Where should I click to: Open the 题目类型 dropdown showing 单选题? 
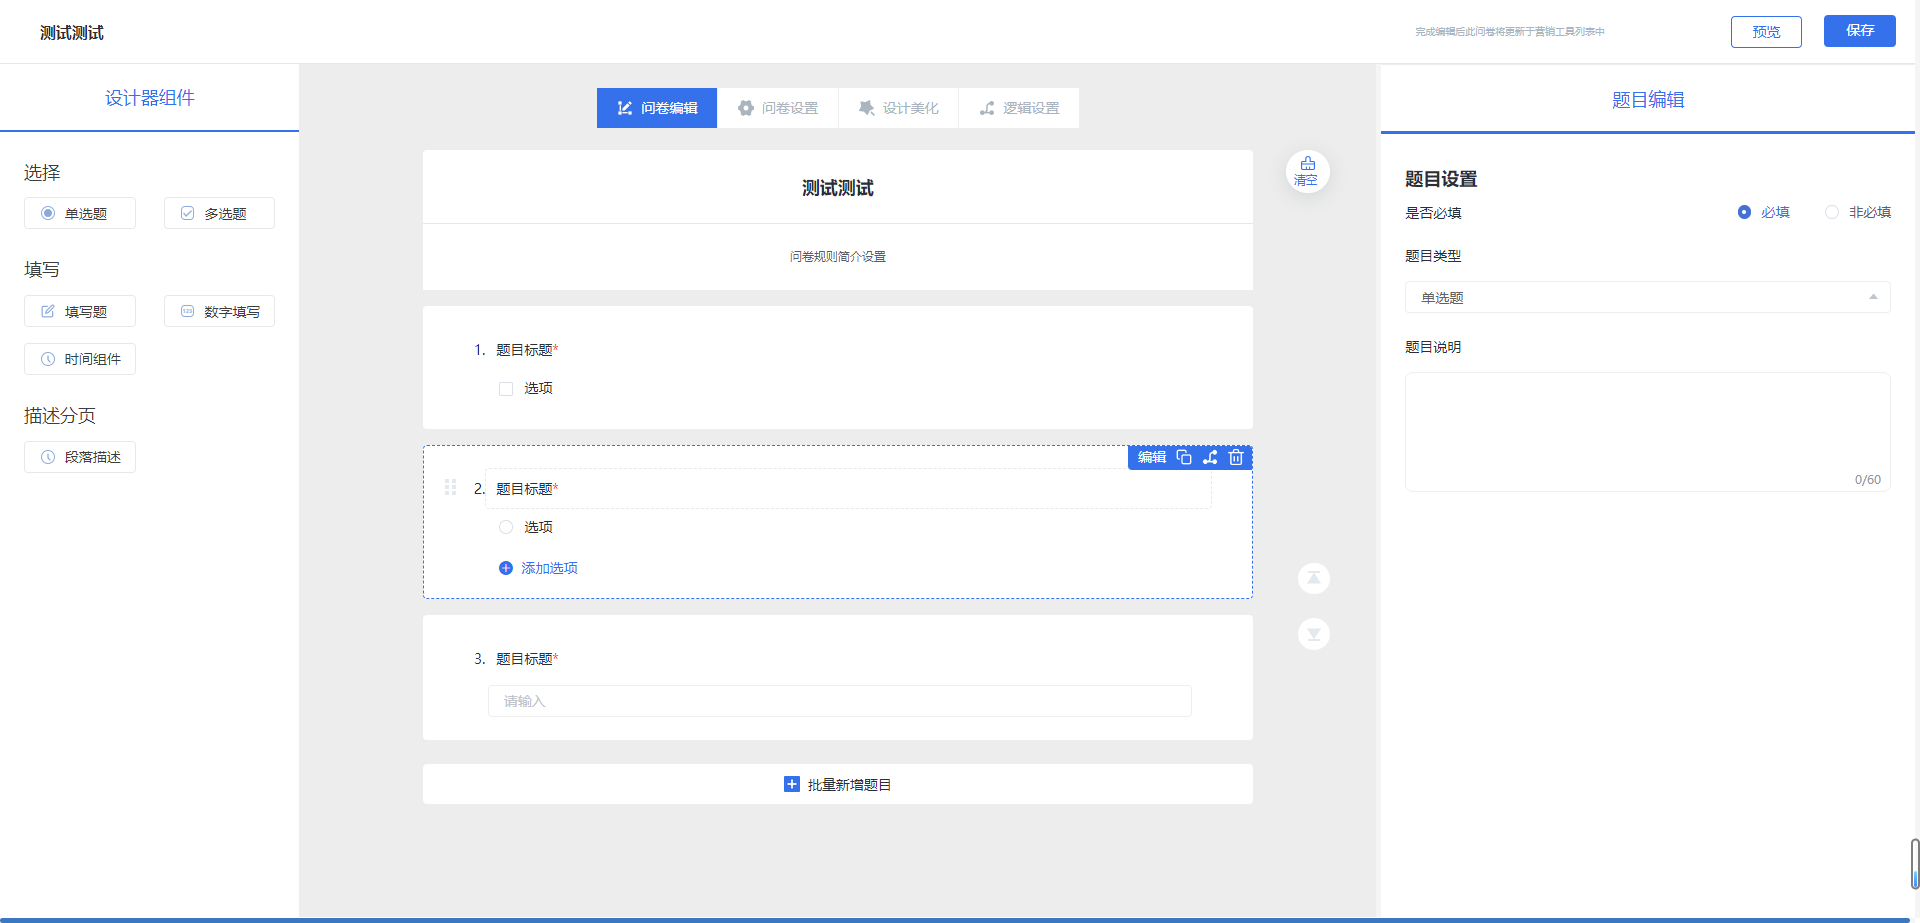click(1648, 297)
